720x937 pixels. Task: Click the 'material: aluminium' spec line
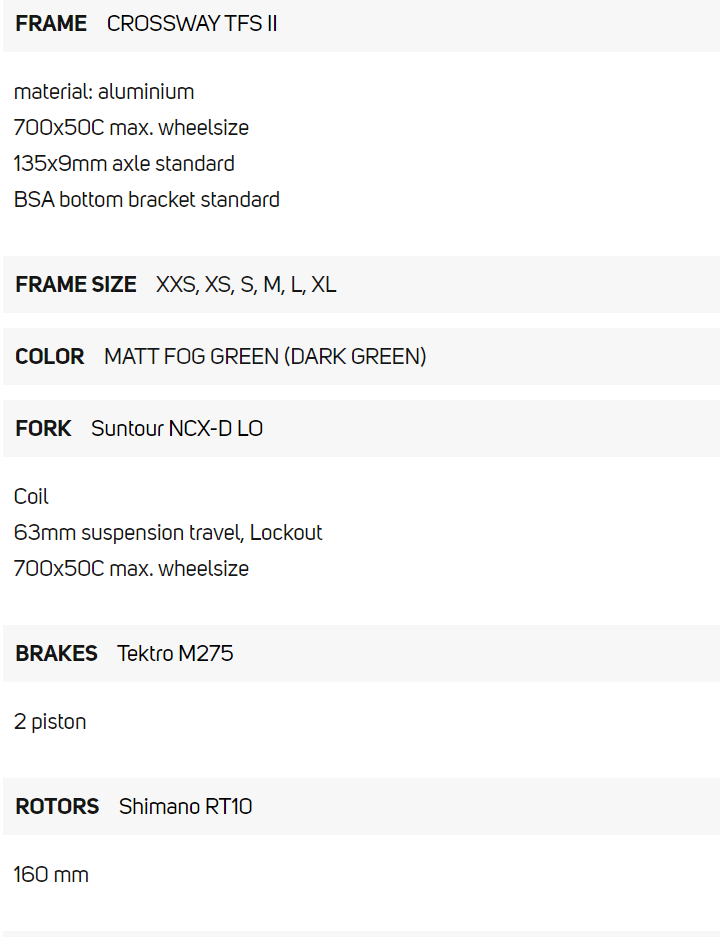tap(104, 92)
